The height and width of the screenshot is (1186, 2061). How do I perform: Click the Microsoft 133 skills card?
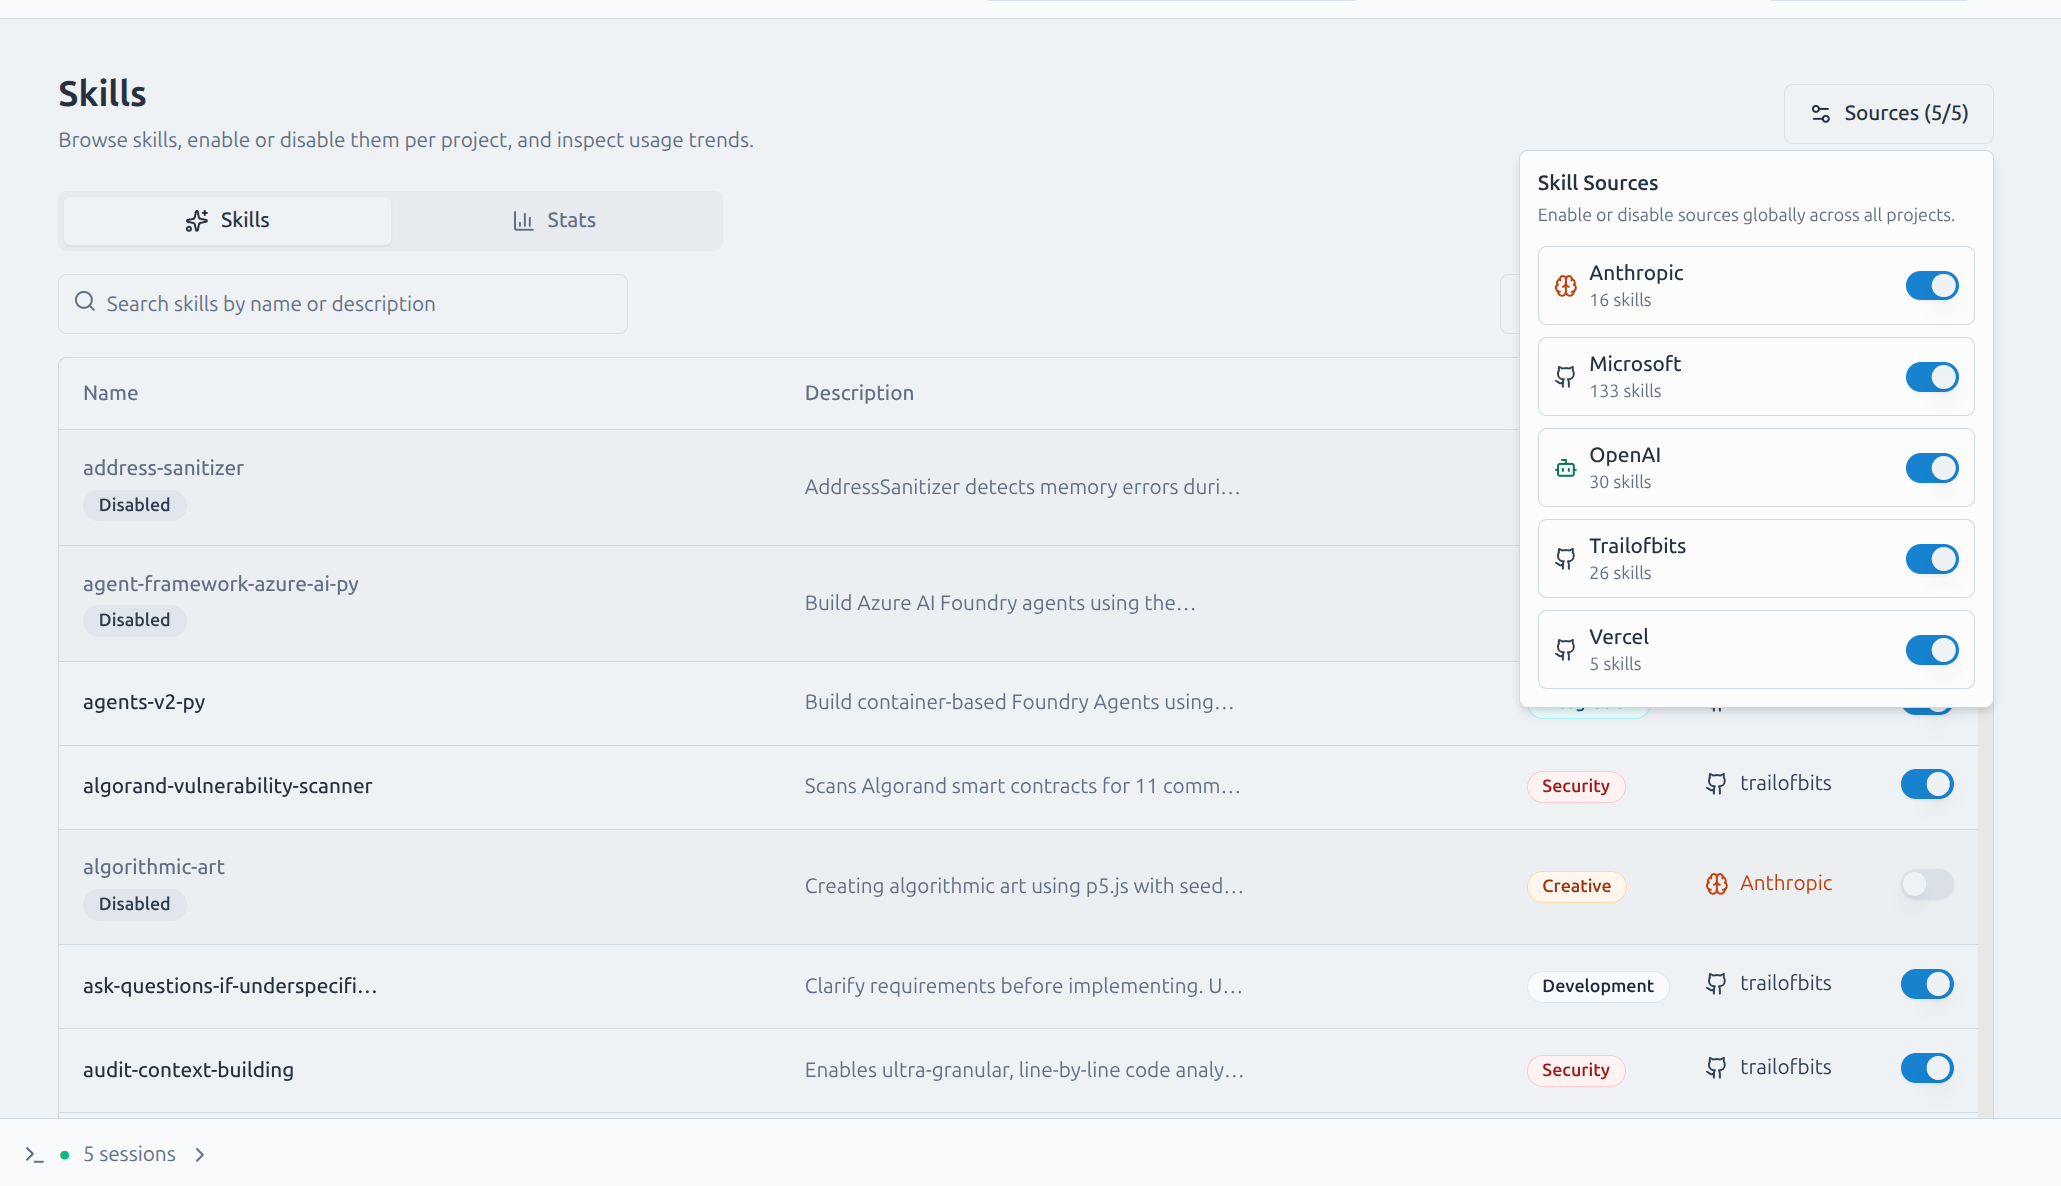pyautogui.click(x=1756, y=377)
